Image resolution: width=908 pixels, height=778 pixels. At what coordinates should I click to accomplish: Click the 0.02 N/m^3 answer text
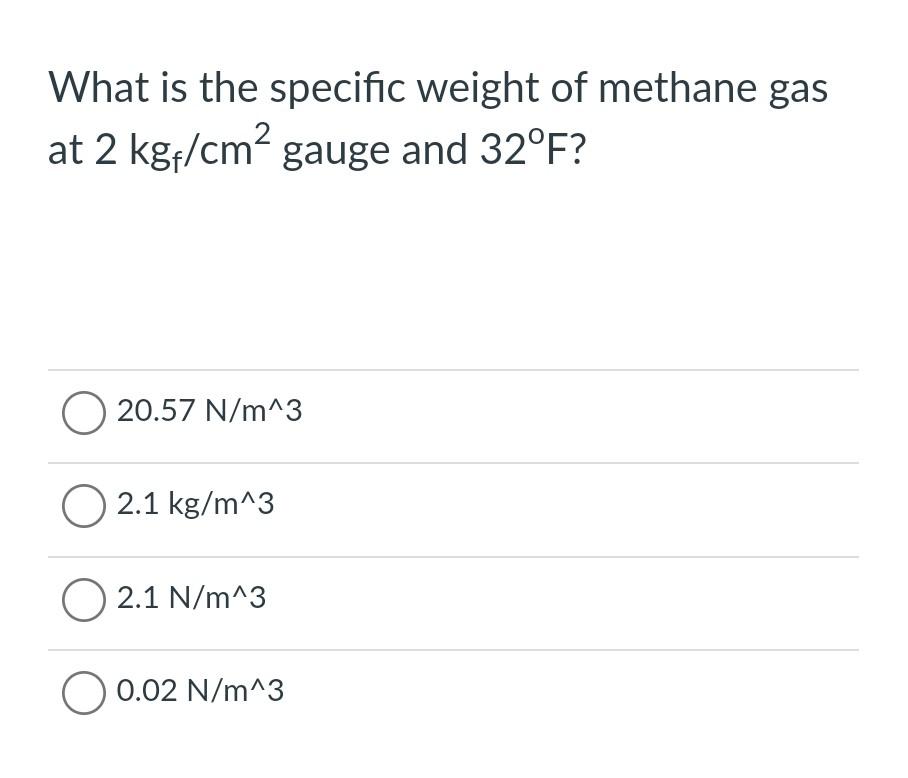point(200,690)
